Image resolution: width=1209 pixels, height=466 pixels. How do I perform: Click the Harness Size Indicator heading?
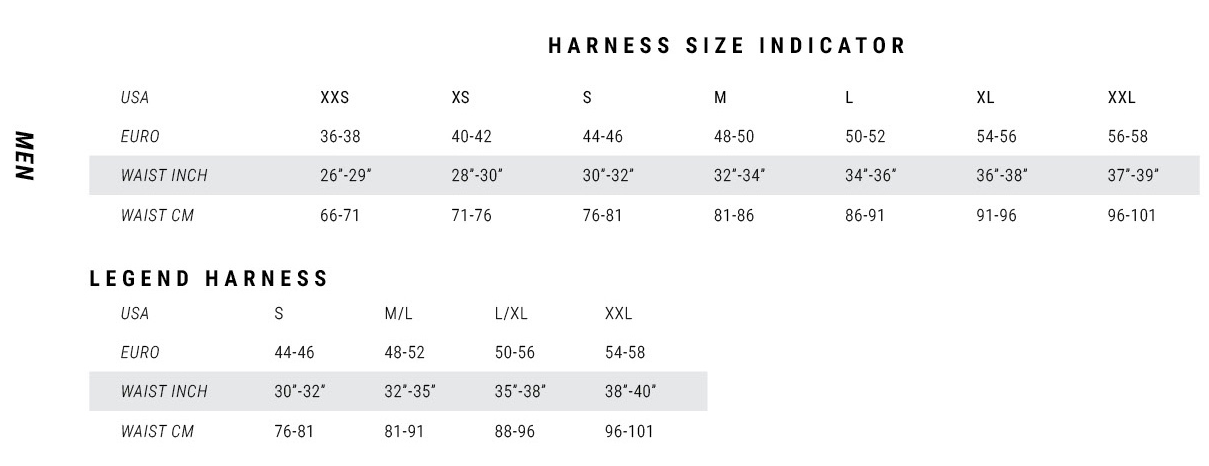727,46
